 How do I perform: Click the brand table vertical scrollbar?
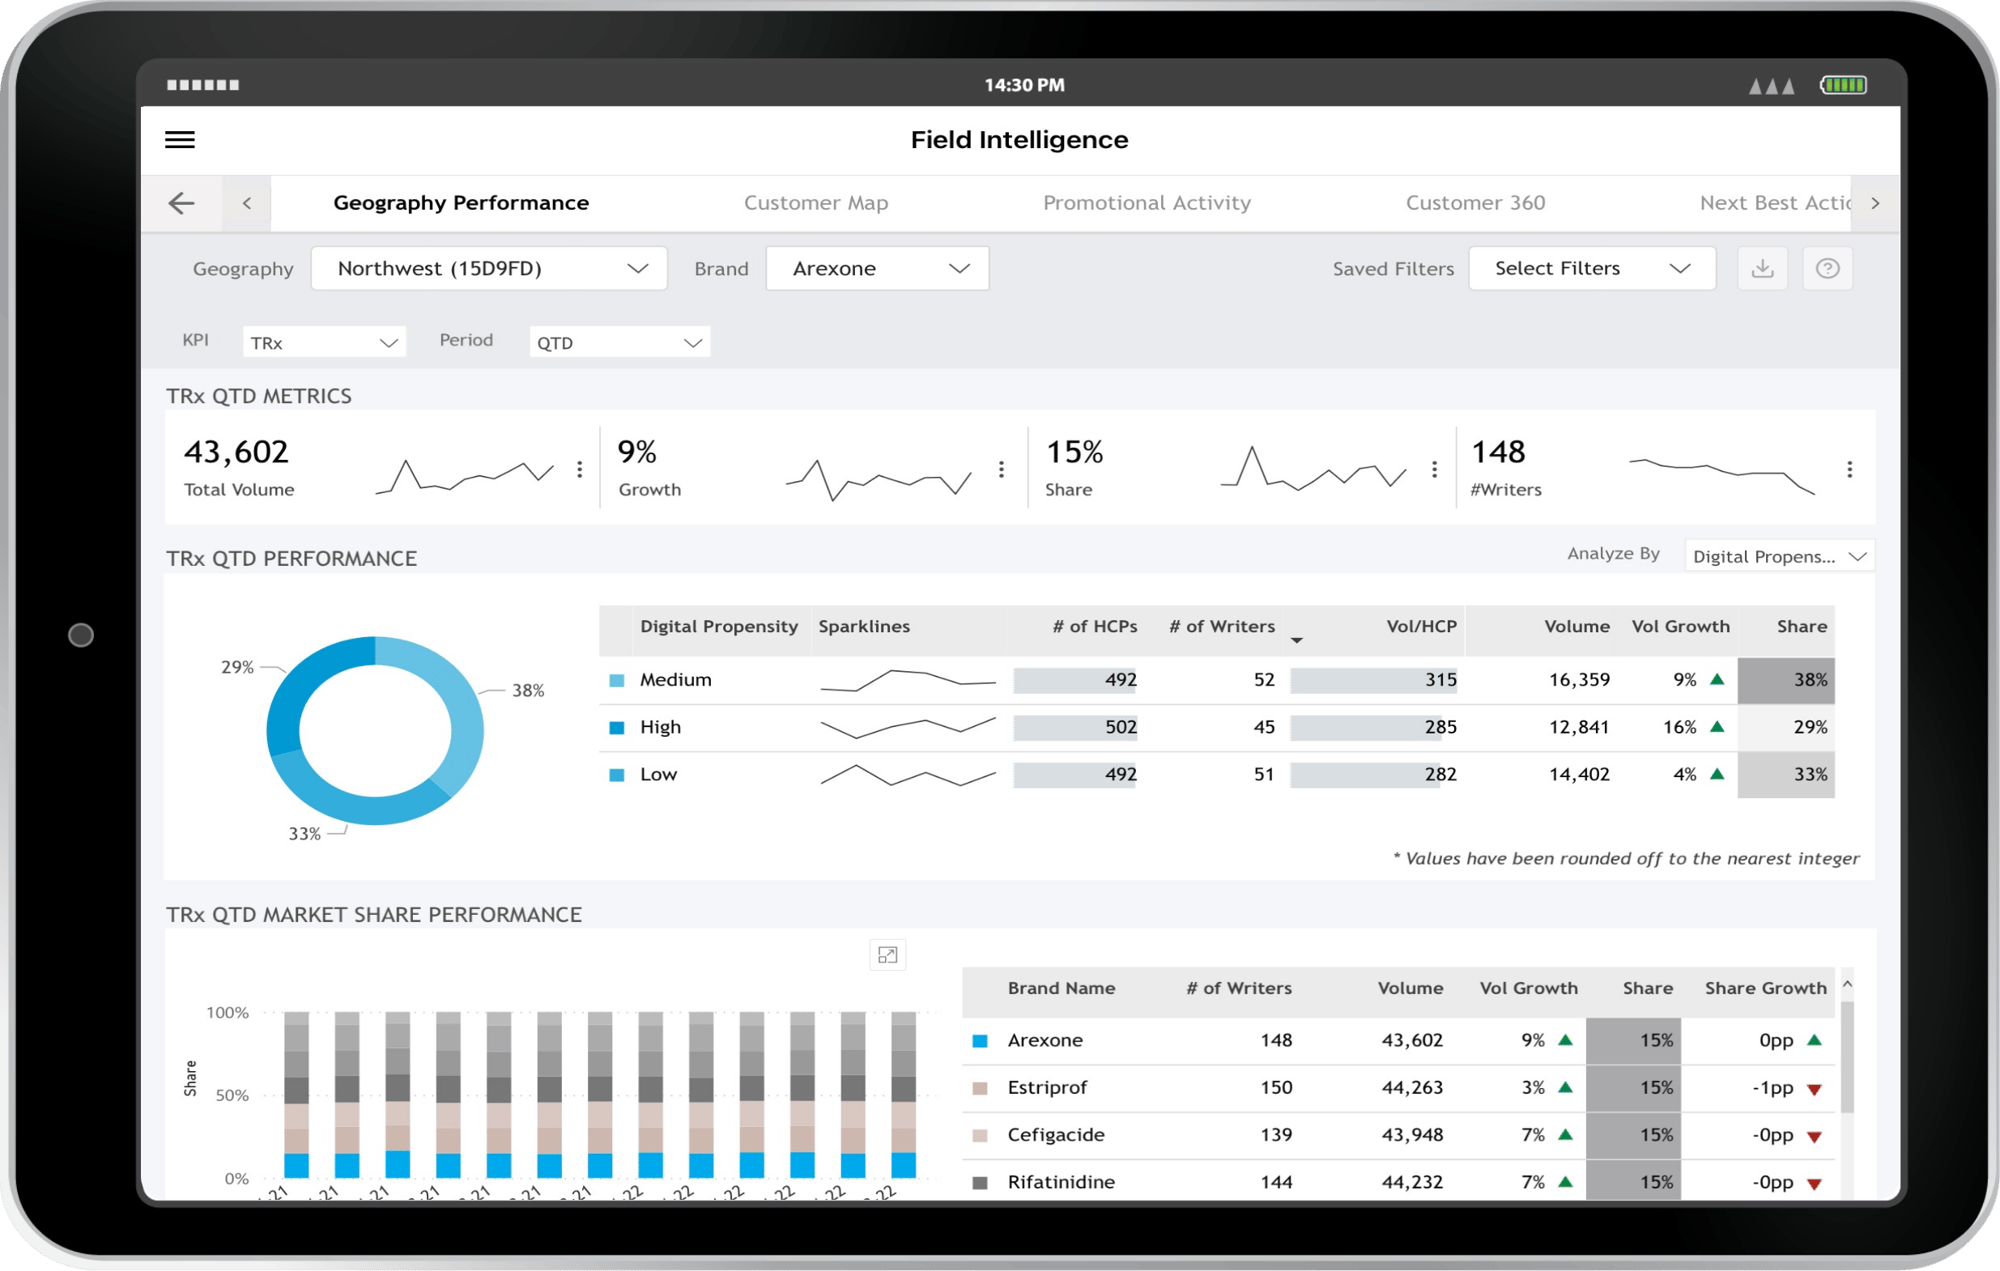1847,1058
